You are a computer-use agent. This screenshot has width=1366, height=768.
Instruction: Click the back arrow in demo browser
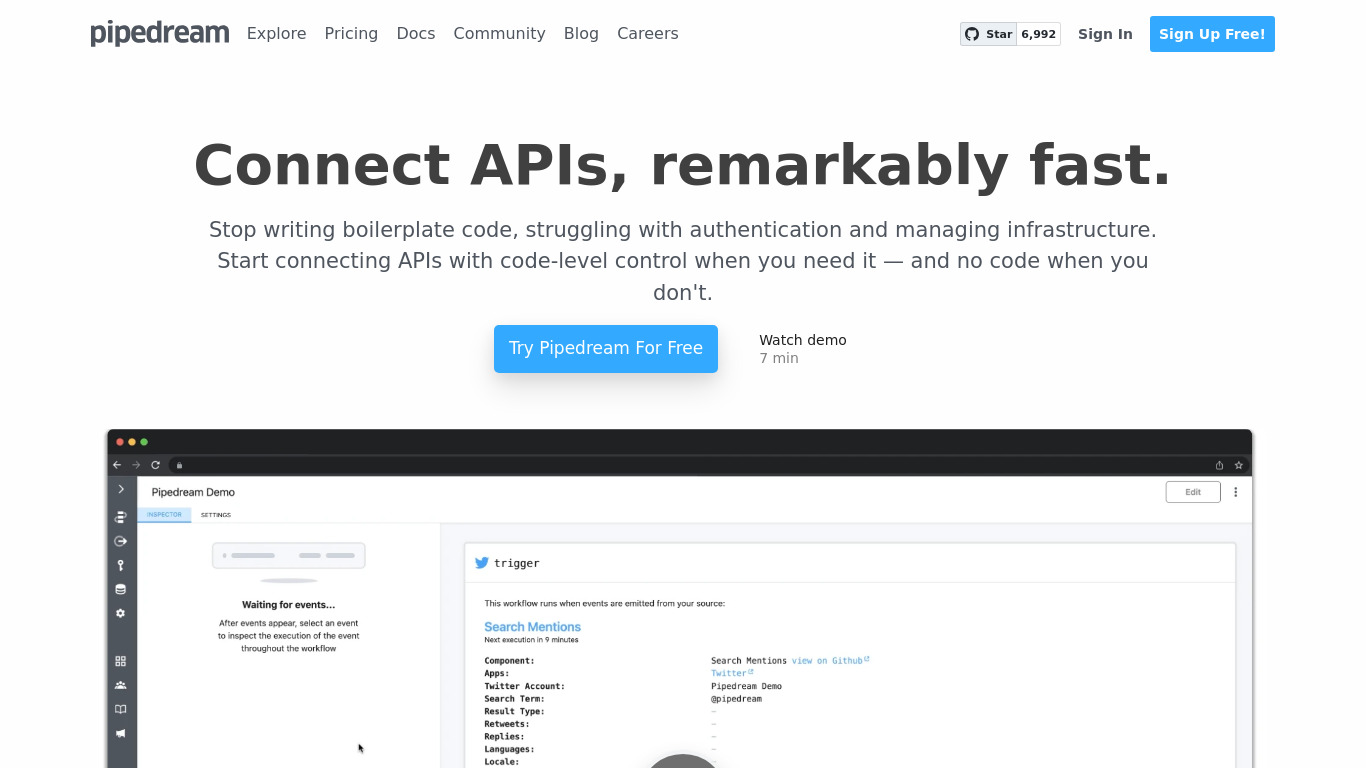click(117, 465)
